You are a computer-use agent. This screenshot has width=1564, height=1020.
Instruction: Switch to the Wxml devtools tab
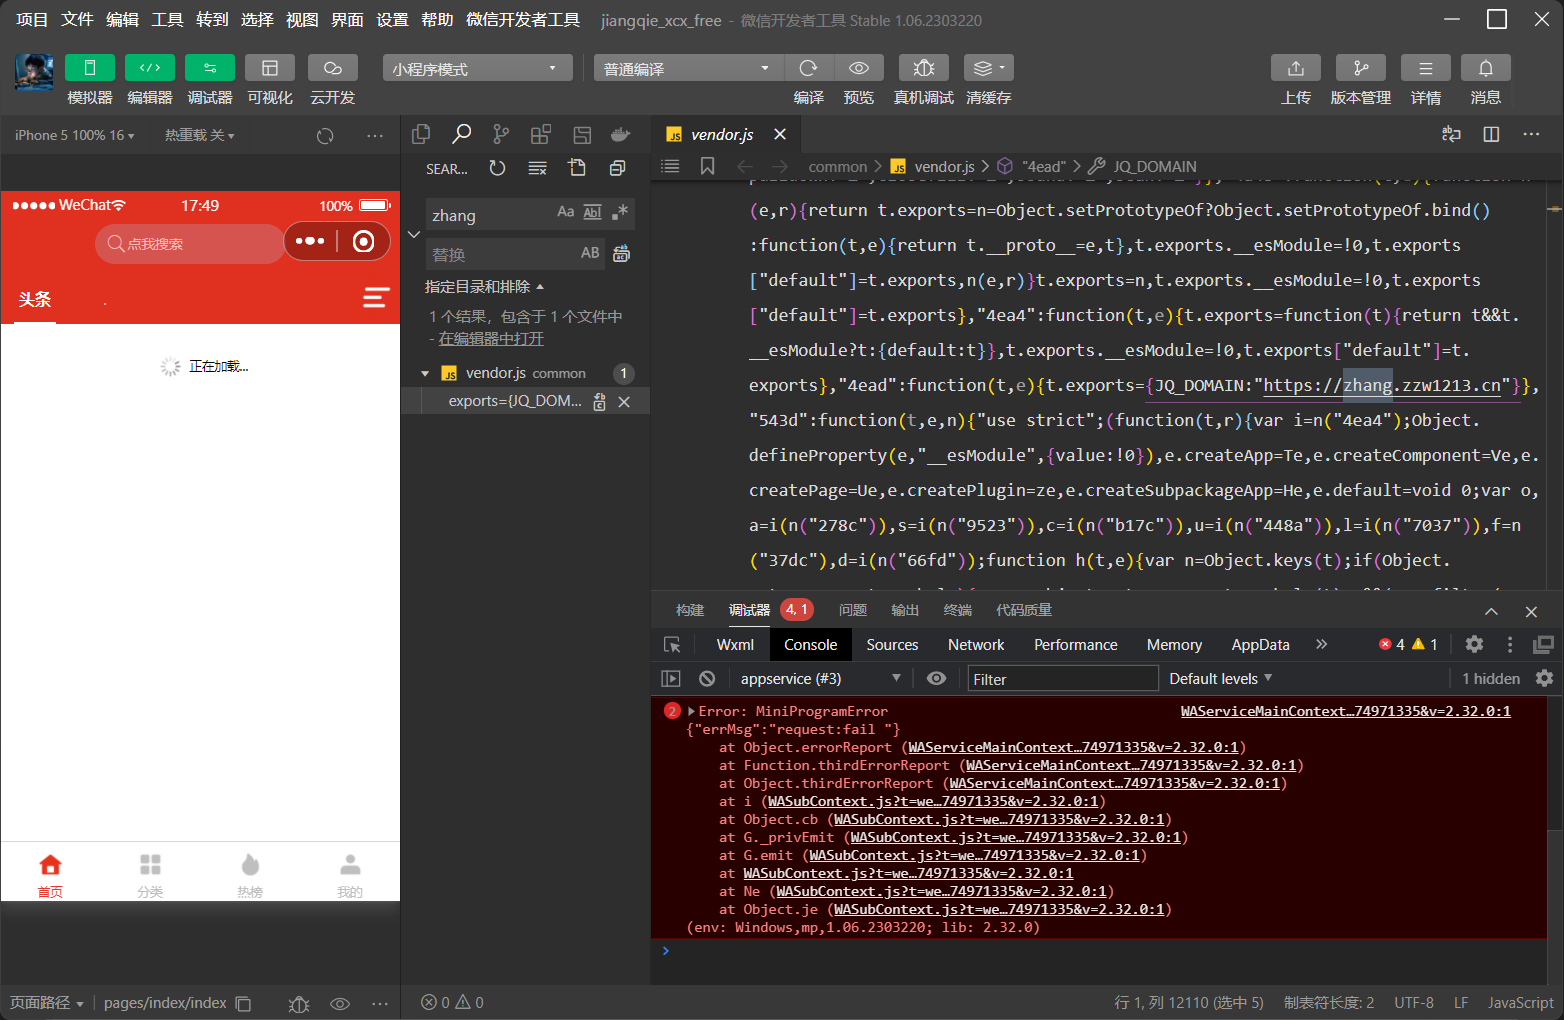point(735,645)
